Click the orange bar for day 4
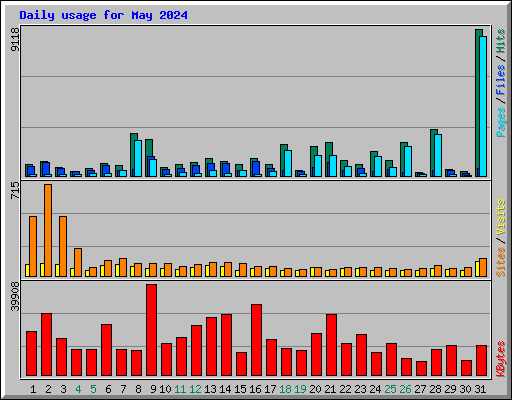Screen dimensions: 512x400 pos(78,262)
